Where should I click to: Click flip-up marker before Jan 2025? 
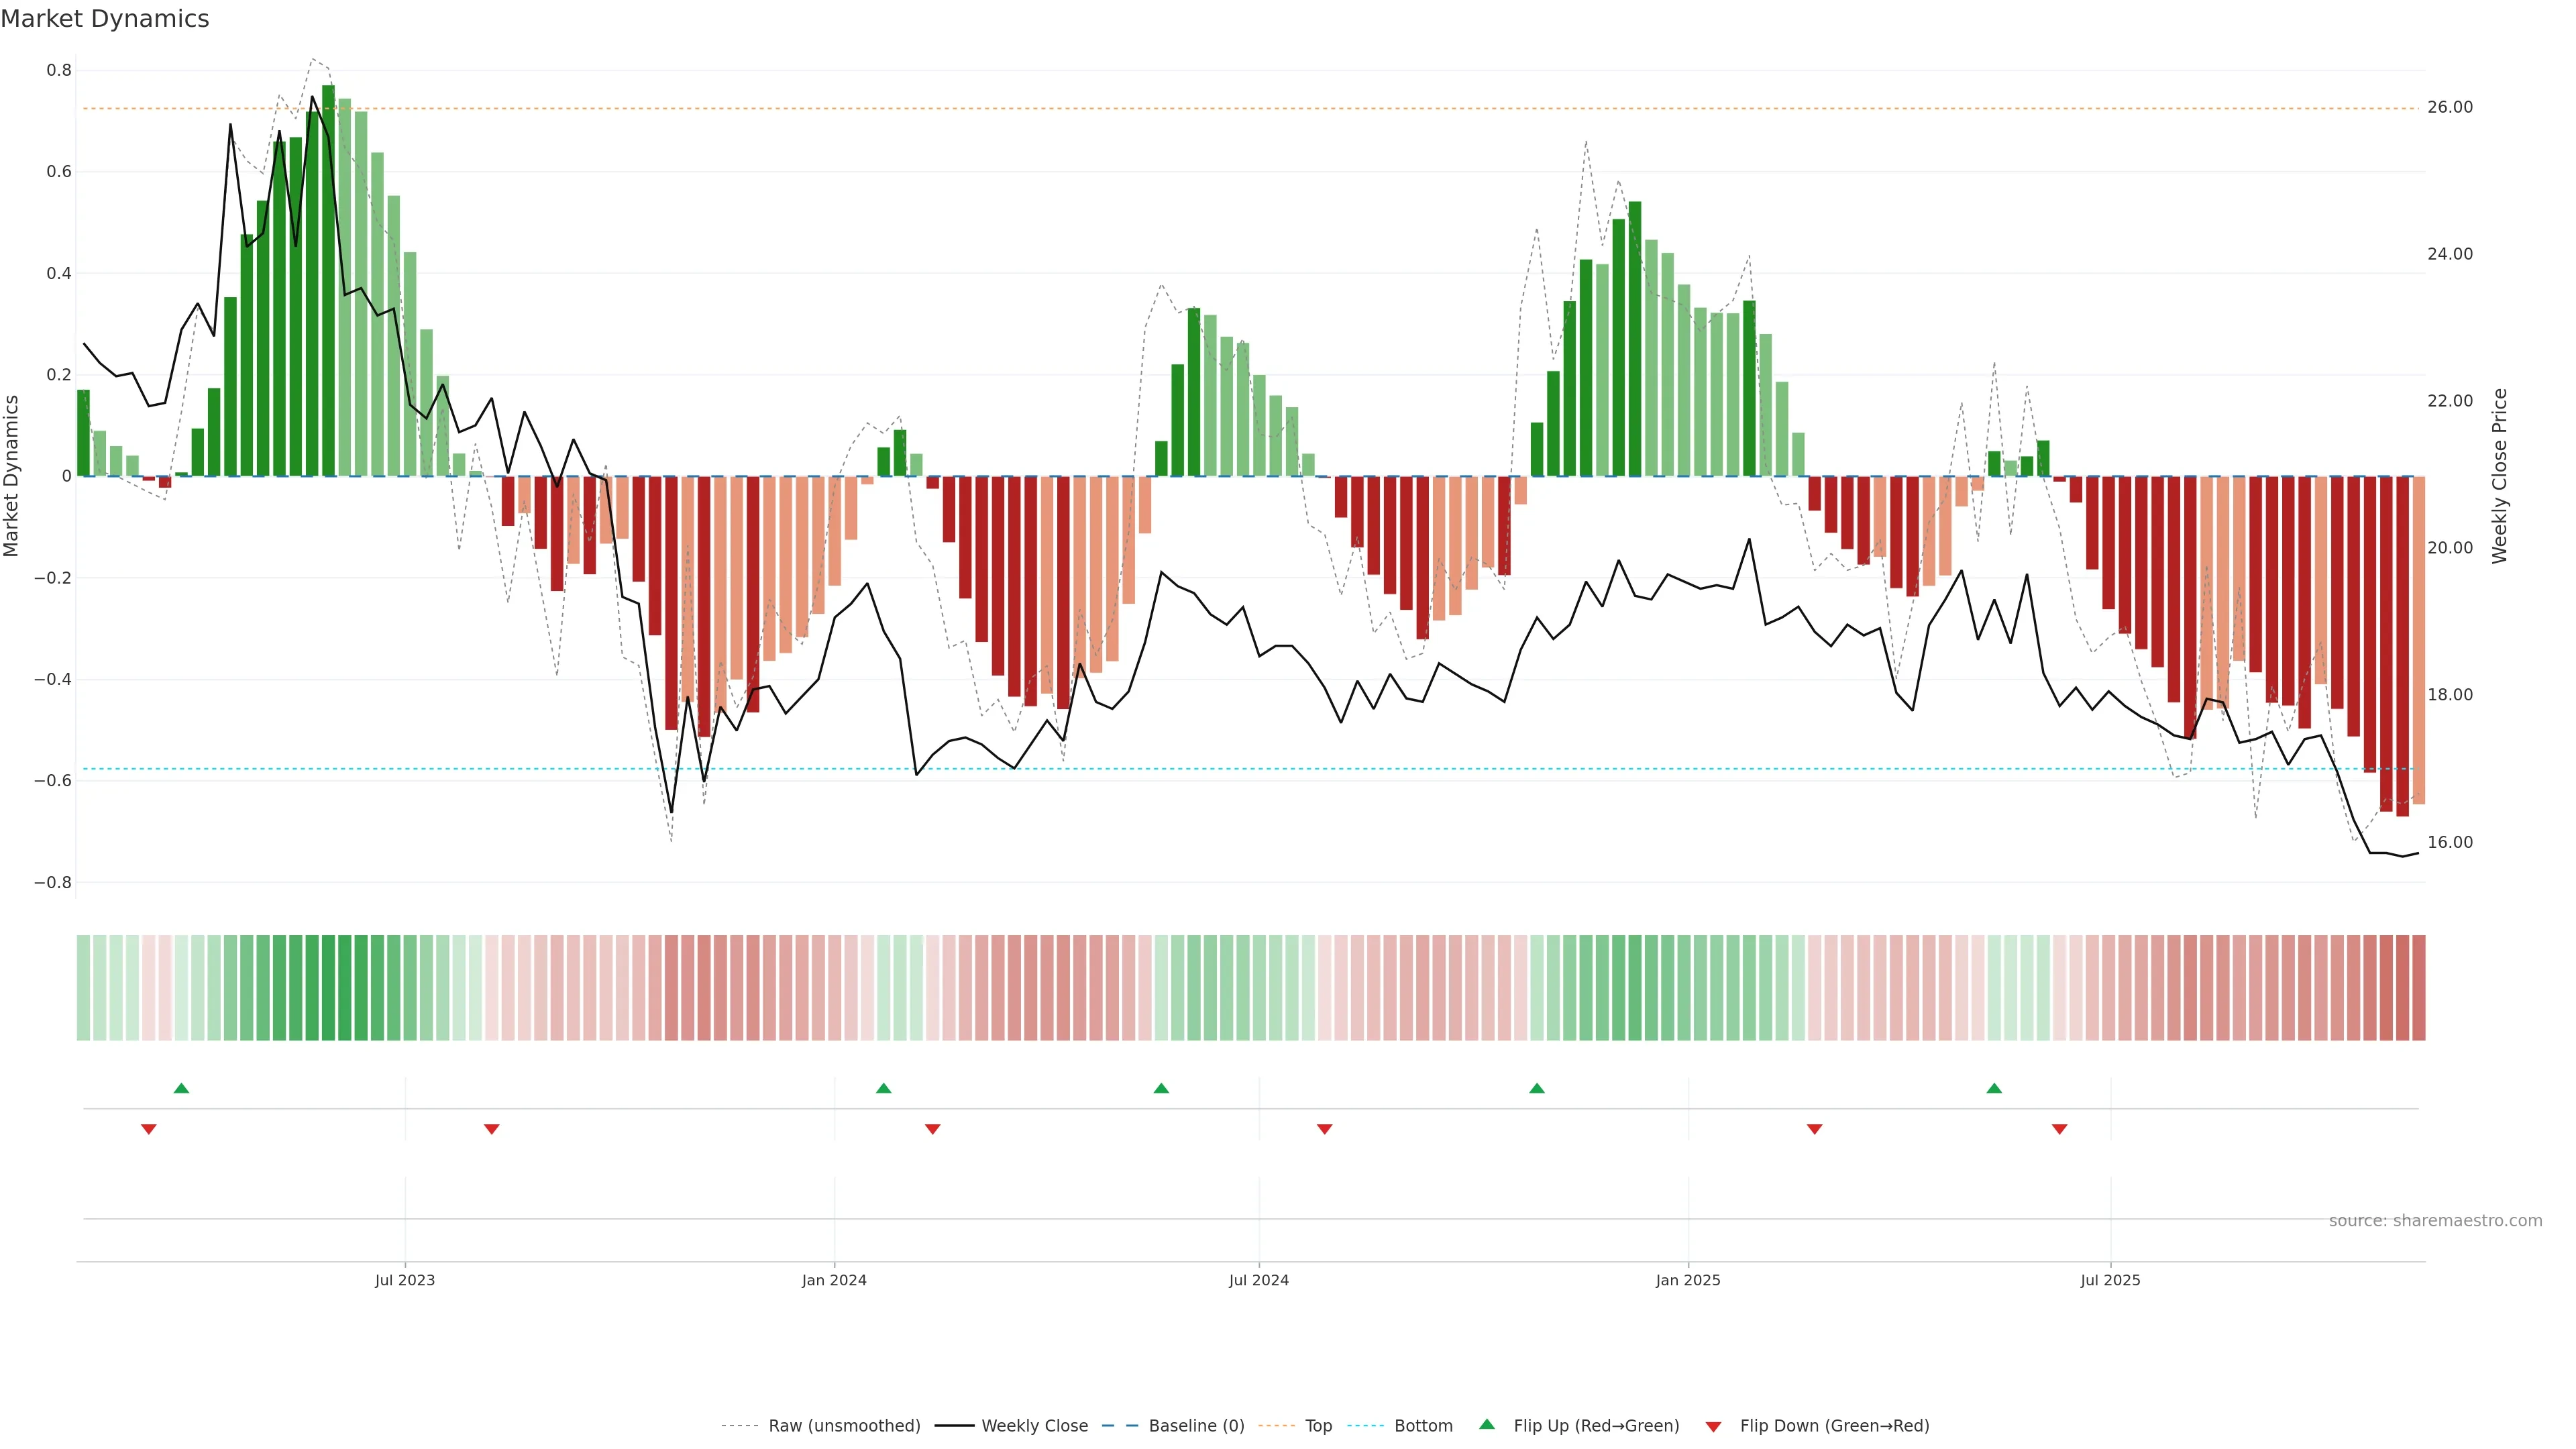click(1537, 1088)
